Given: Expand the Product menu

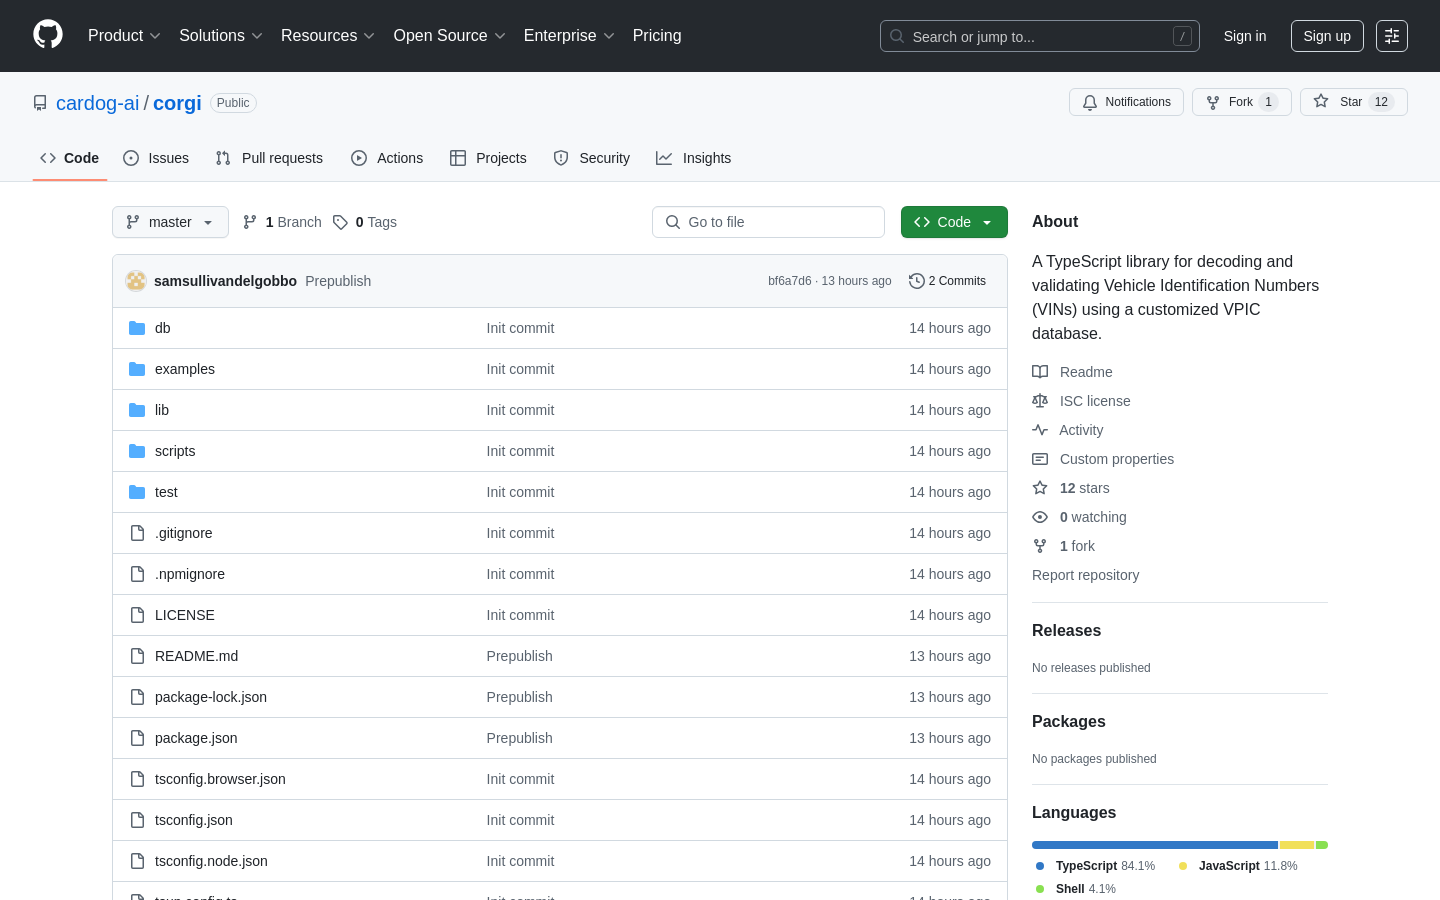Looking at the screenshot, I should [124, 35].
